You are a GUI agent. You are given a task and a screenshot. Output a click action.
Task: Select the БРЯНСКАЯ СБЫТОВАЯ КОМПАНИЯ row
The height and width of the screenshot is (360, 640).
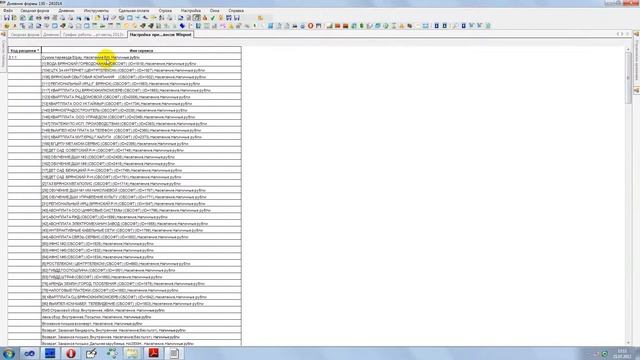pyautogui.click(x=141, y=77)
